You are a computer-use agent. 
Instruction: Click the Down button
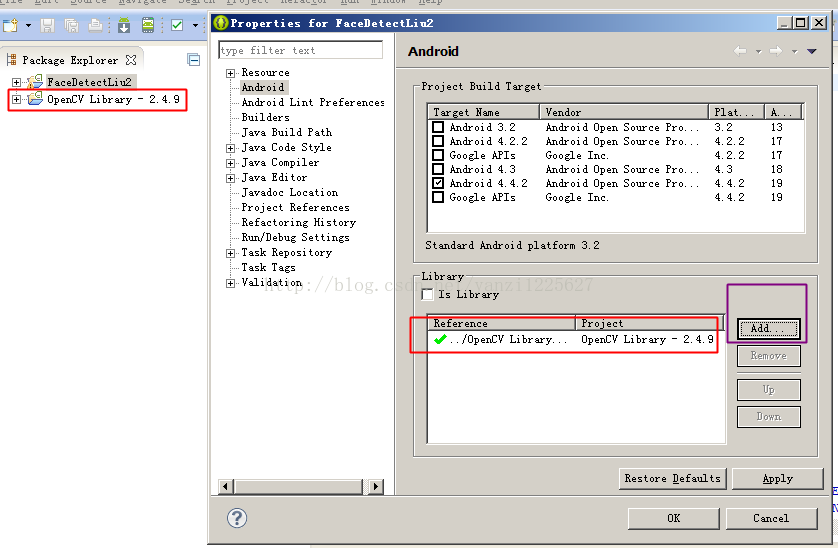click(x=769, y=416)
